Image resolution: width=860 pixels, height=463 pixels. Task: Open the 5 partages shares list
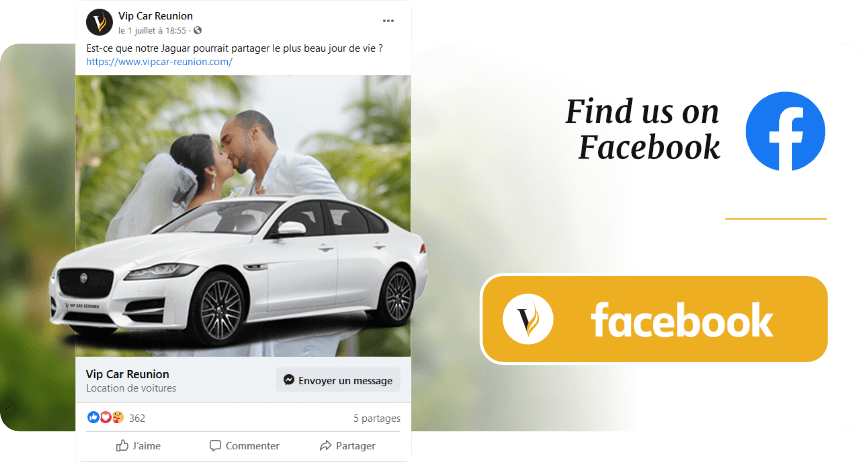pyautogui.click(x=377, y=418)
